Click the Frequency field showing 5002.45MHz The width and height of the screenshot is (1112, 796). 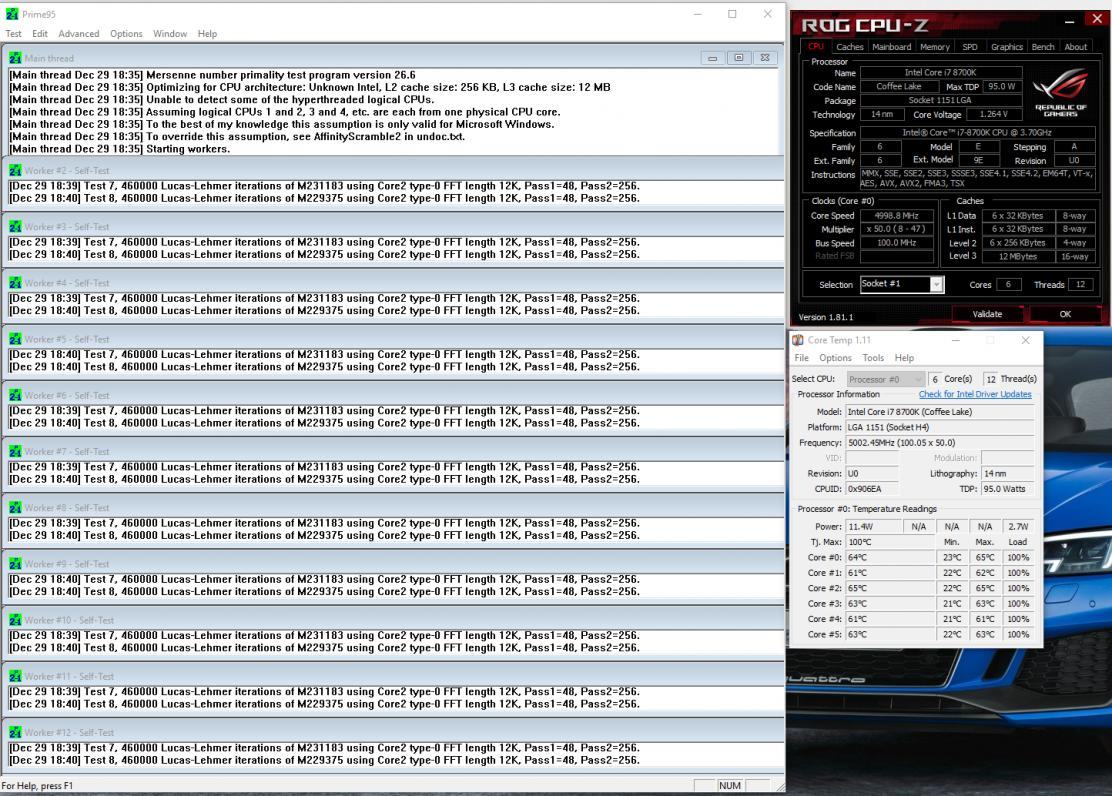[x=940, y=443]
